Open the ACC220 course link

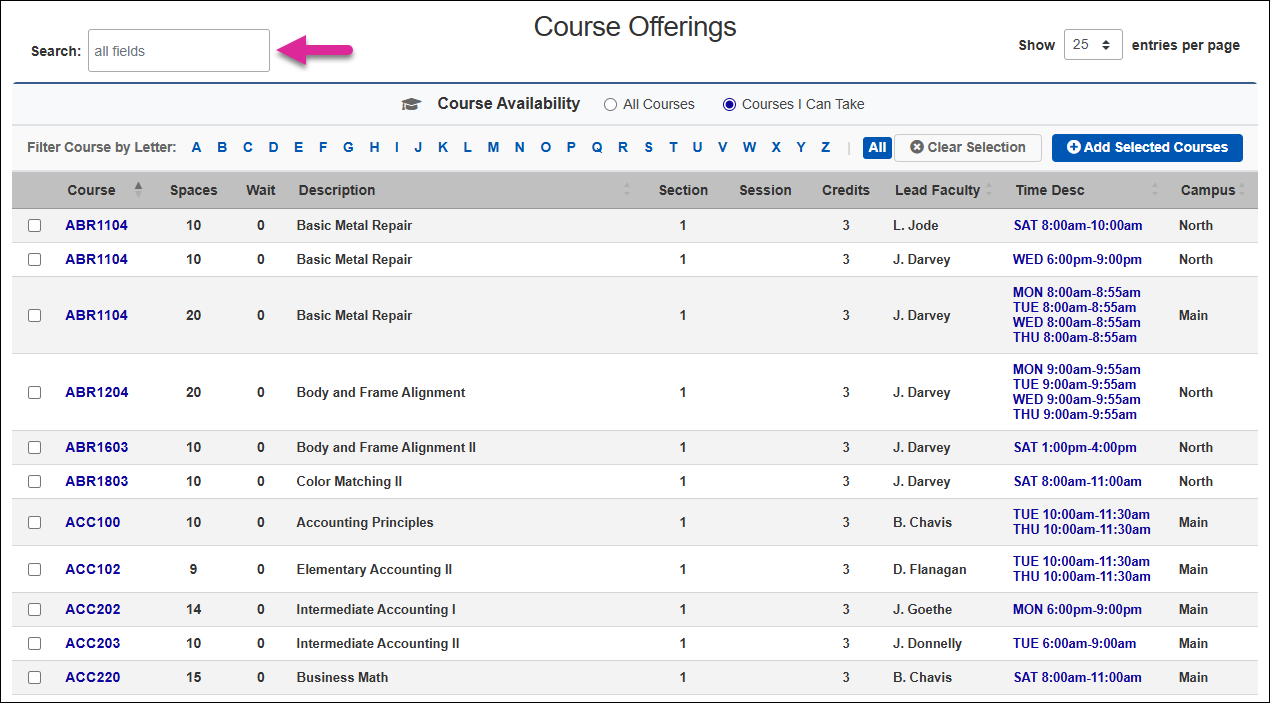(x=93, y=677)
